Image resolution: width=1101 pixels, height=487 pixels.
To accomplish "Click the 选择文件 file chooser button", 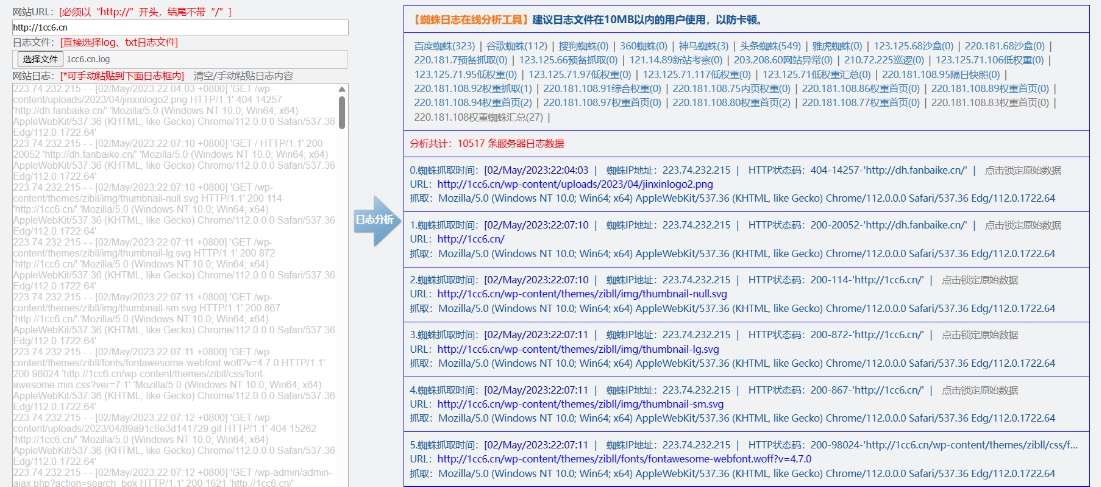I will (x=39, y=60).
